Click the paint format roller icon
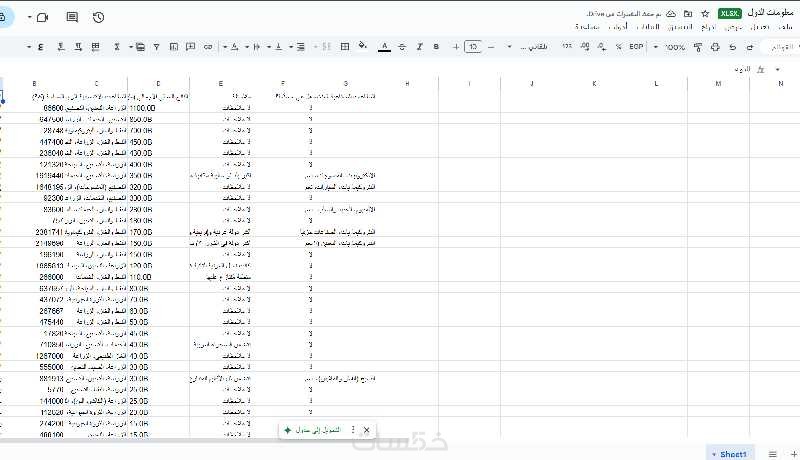Screen dimensions: 800x460 [x=698, y=47]
